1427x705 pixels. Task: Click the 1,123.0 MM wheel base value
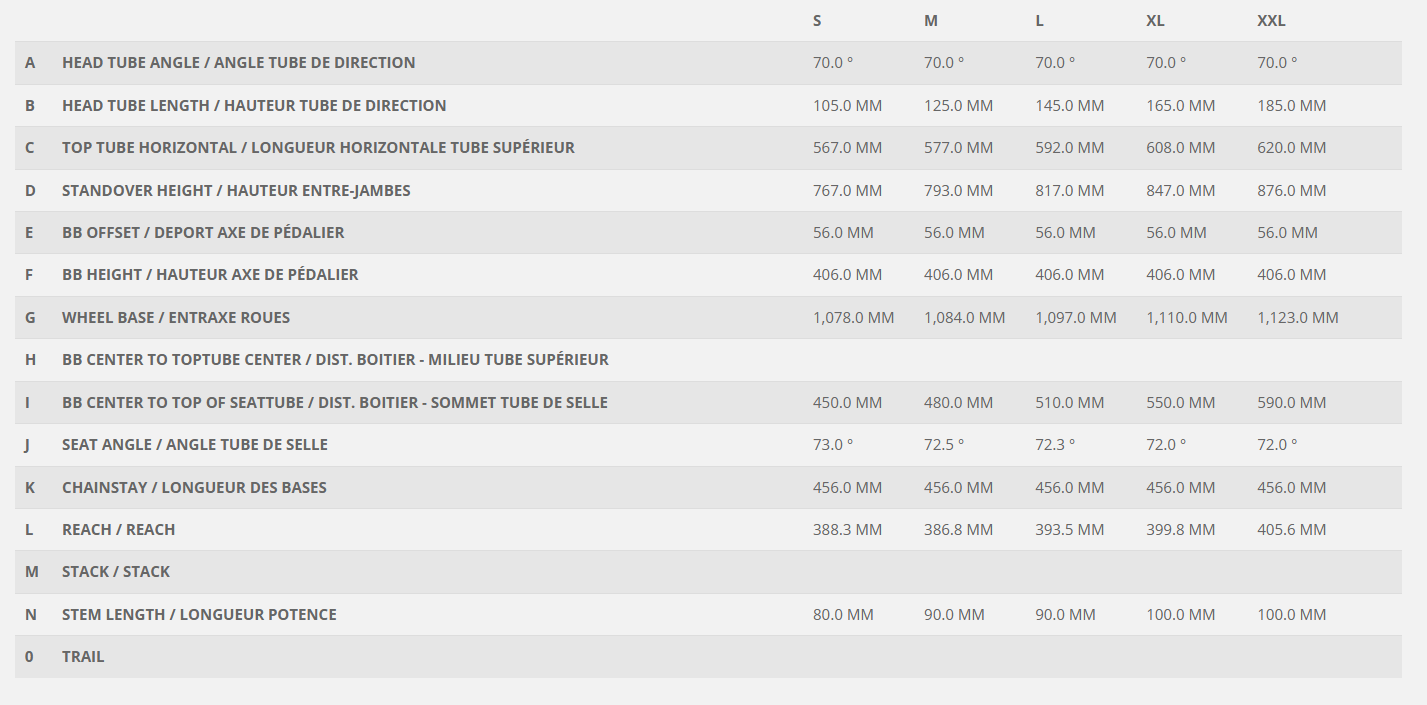pyautogui.click(x=1297, y=318)
